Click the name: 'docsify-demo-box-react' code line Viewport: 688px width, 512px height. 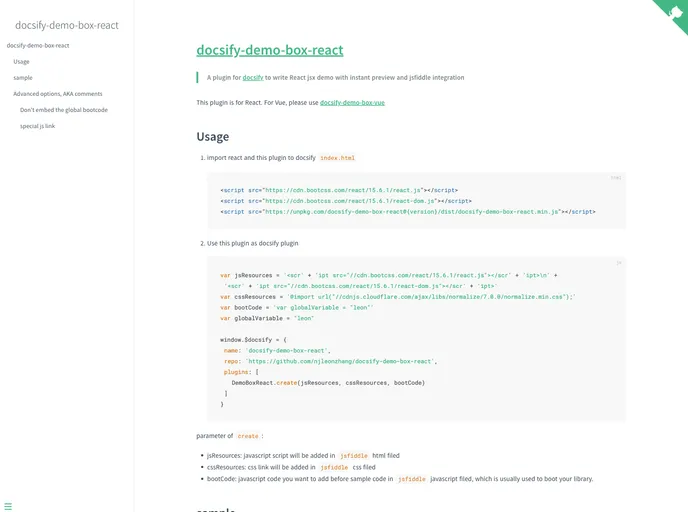click(277, 351)
